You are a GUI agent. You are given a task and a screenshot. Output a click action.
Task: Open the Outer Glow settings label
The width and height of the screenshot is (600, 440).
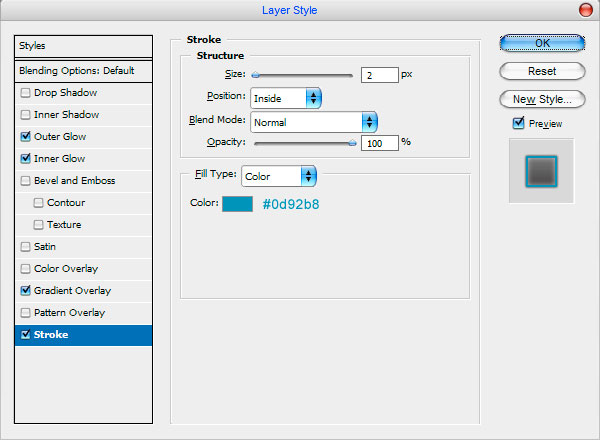click(x=60, y=137)
